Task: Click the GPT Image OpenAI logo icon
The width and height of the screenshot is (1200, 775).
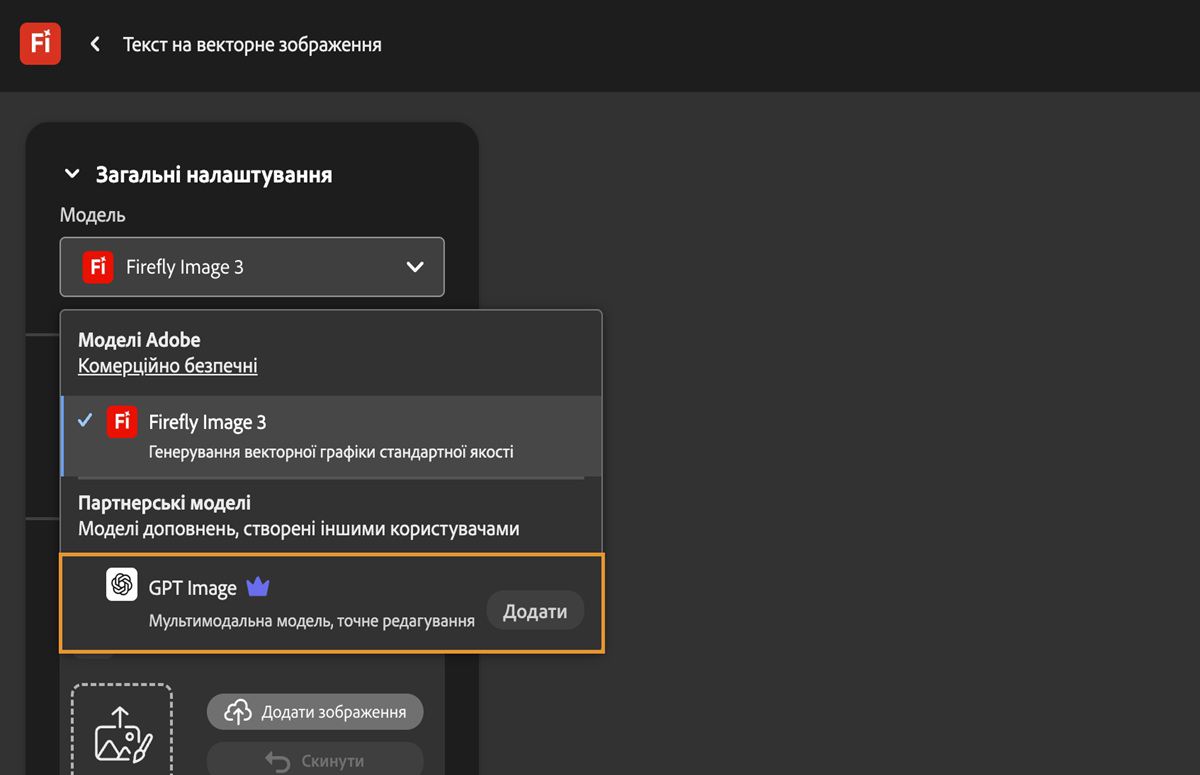Action: click(x=122, y=585)
